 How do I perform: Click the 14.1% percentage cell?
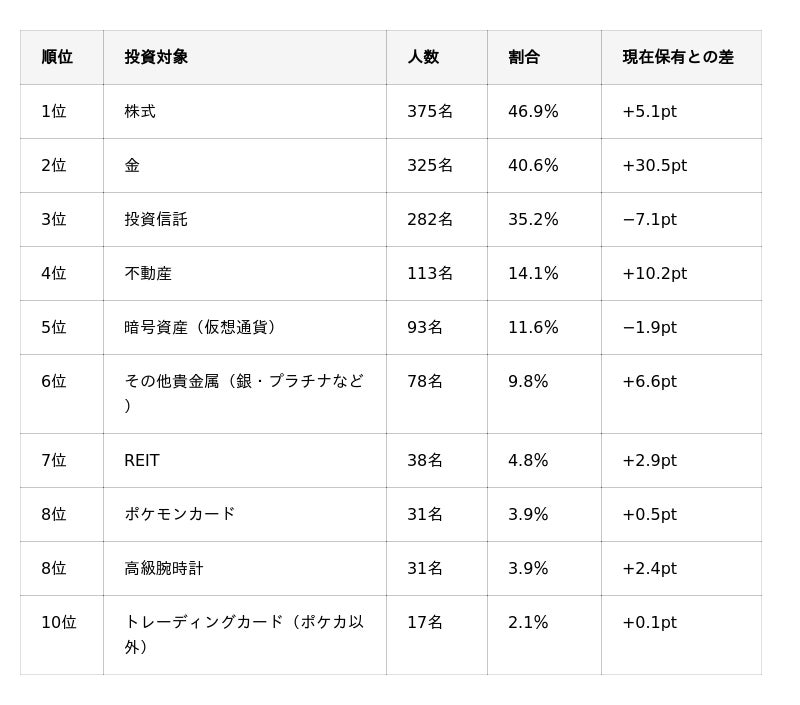click(533, 273)
